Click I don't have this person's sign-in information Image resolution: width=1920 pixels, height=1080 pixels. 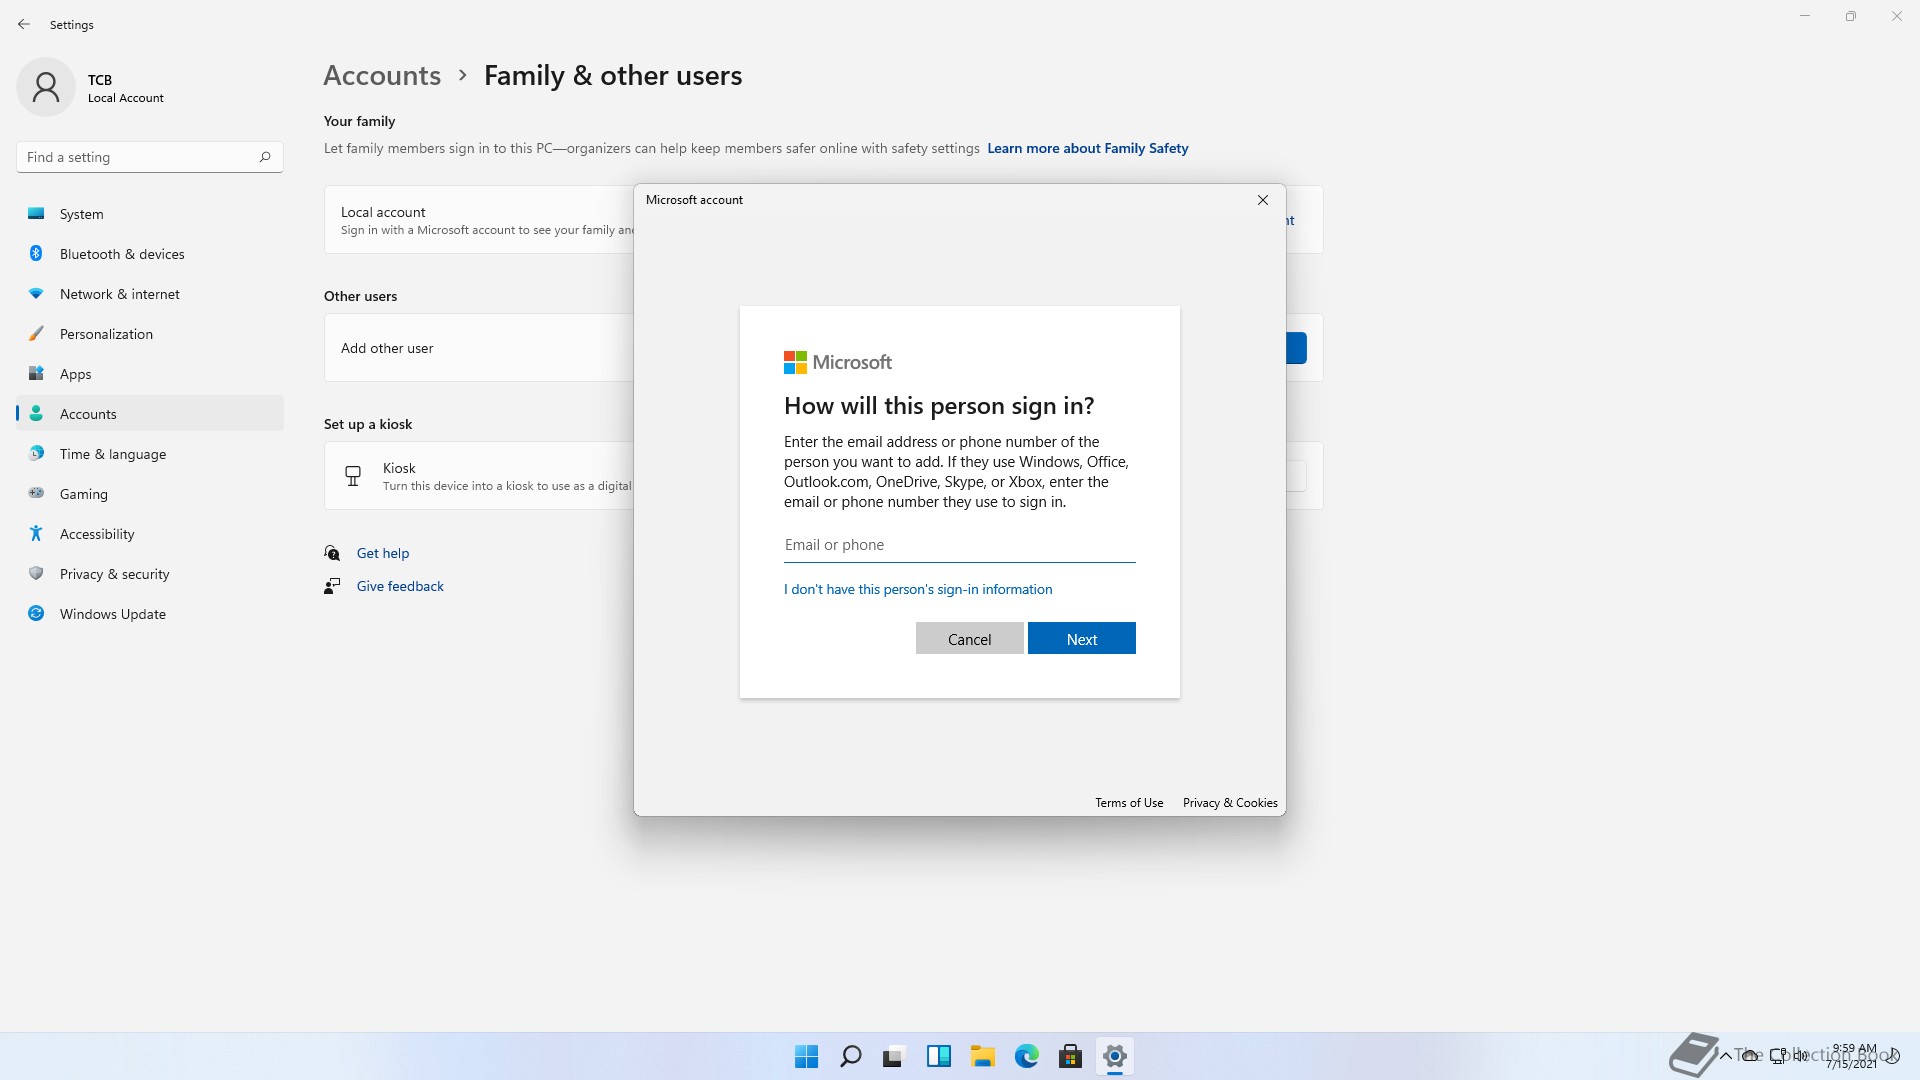click(x=918, y=589)
